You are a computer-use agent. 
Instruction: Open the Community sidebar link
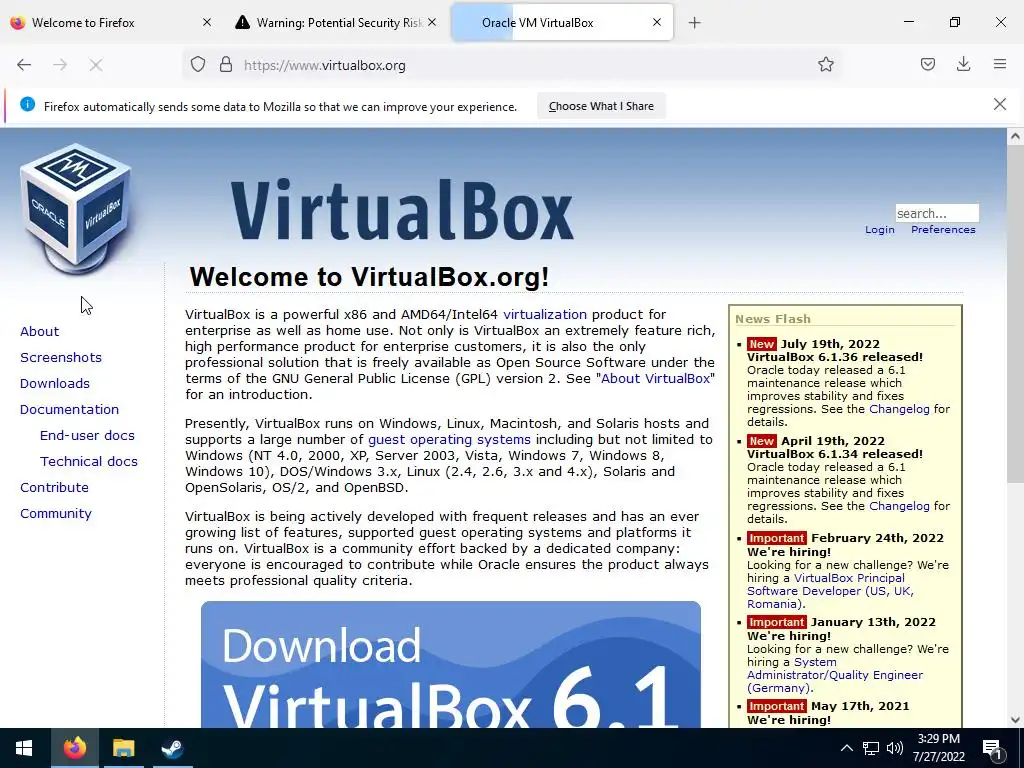[56, 513]
